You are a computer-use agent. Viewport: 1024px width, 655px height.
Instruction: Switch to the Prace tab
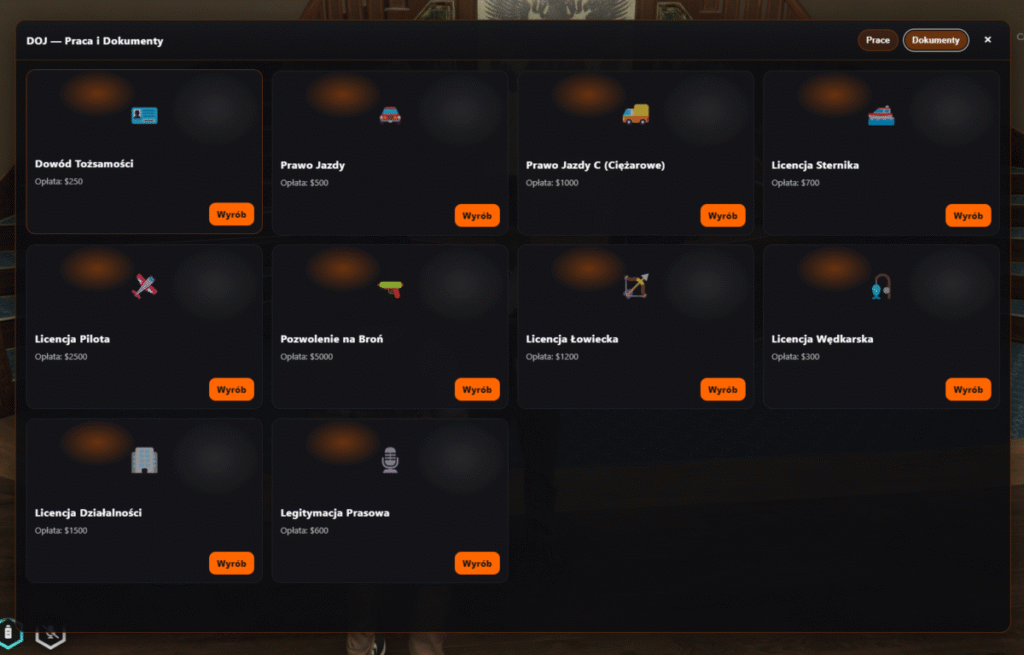point(878,40)
